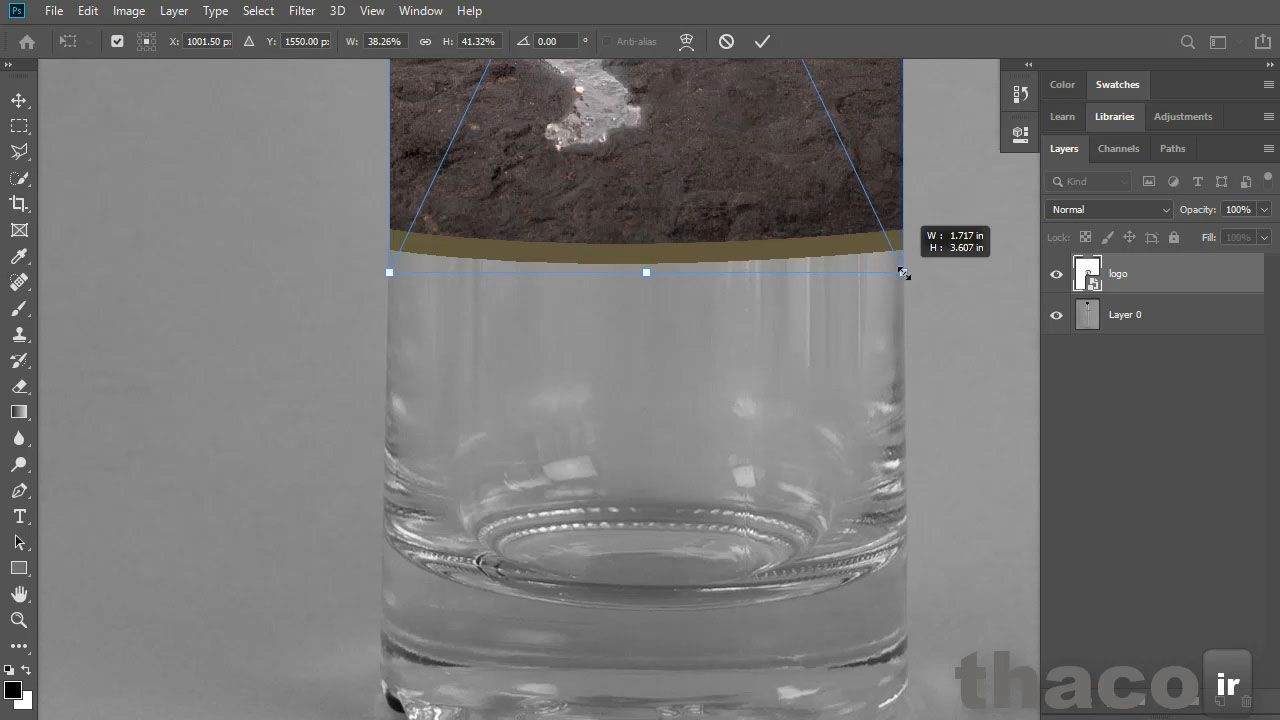This screenshot has width=1280, height=720.
Task: Click the Share icon in options bar
Action: [x=1262, y=42]
